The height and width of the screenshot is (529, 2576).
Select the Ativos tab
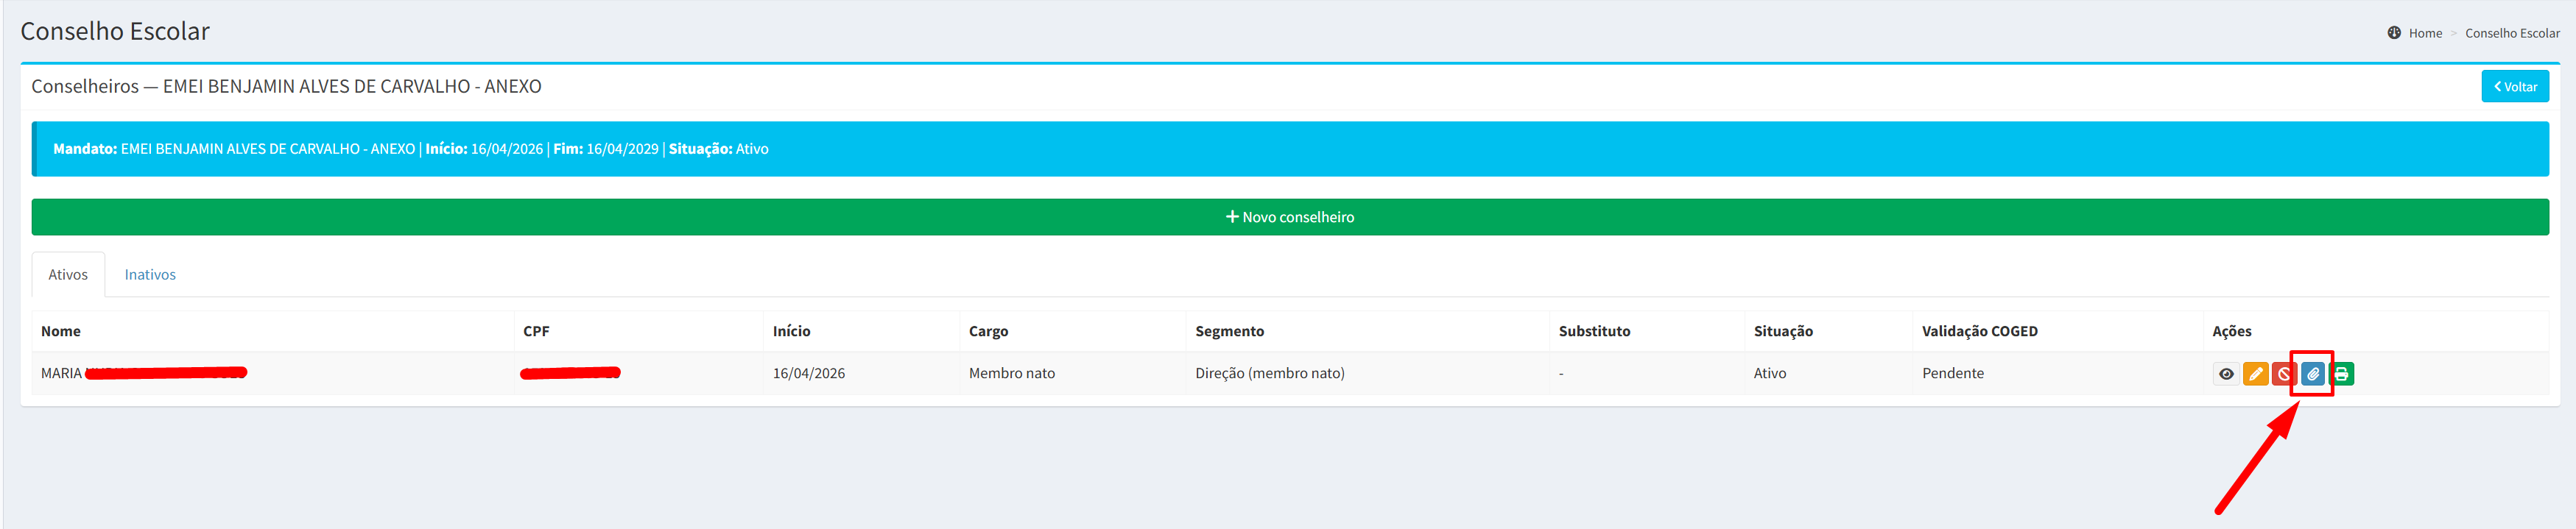(x=68, y=275)
